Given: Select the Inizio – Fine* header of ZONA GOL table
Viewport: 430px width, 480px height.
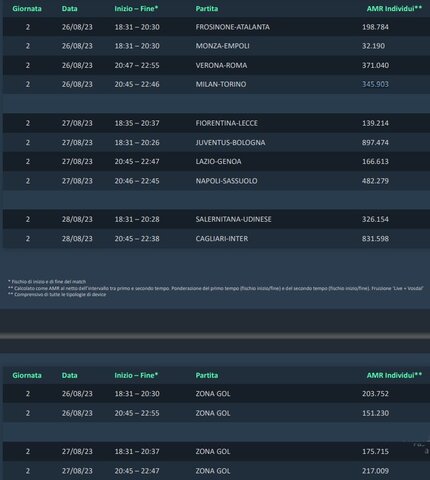Looking at the screenshot, I should click(136, 375).
